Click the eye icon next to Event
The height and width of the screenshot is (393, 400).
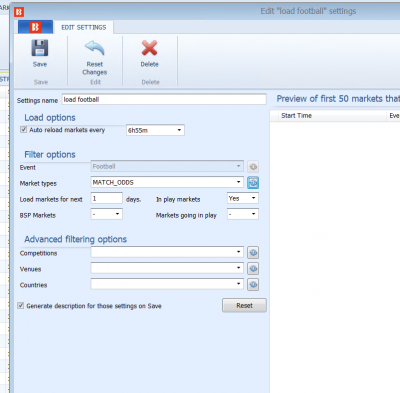[x=253, y=166]
